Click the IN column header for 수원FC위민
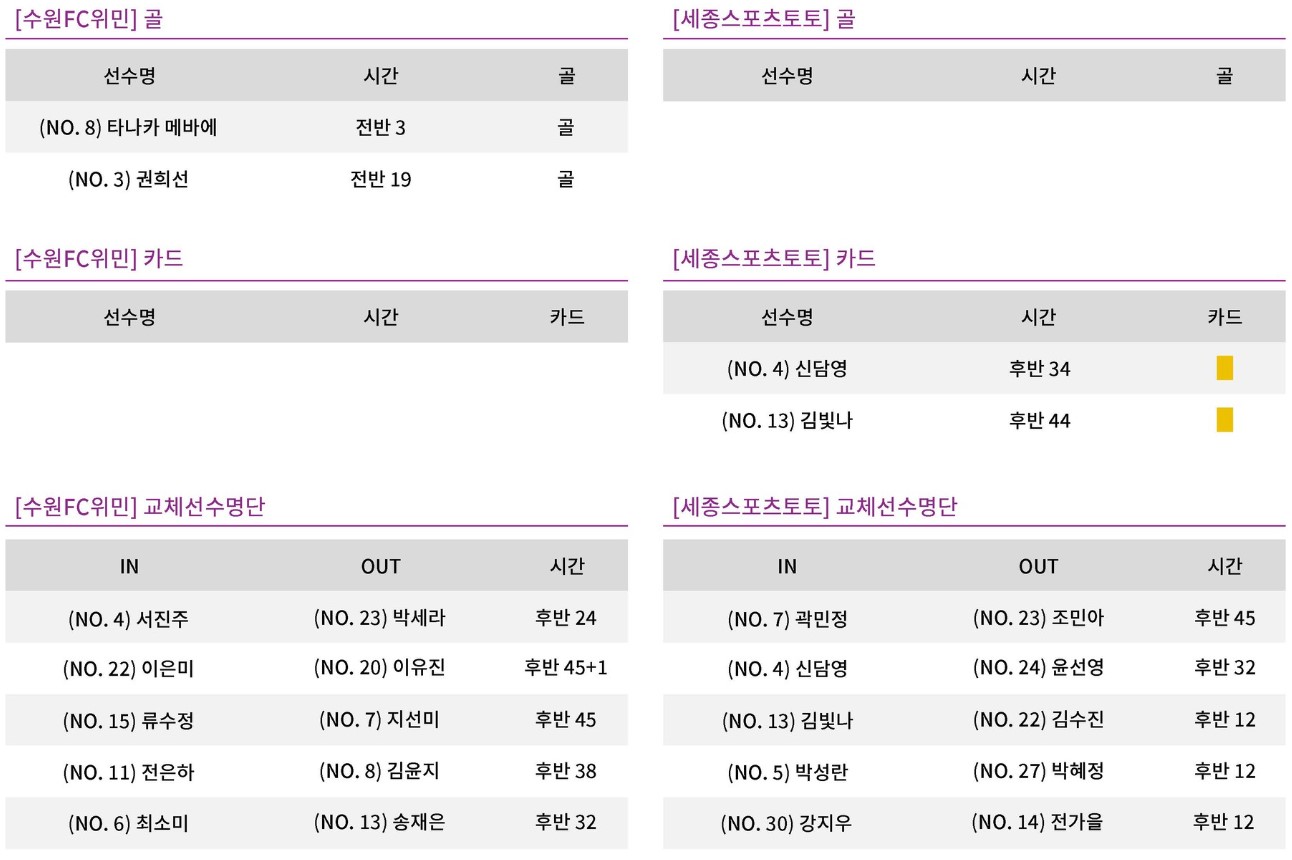This screenshot has height=860, width=1292. pos(129,566)
